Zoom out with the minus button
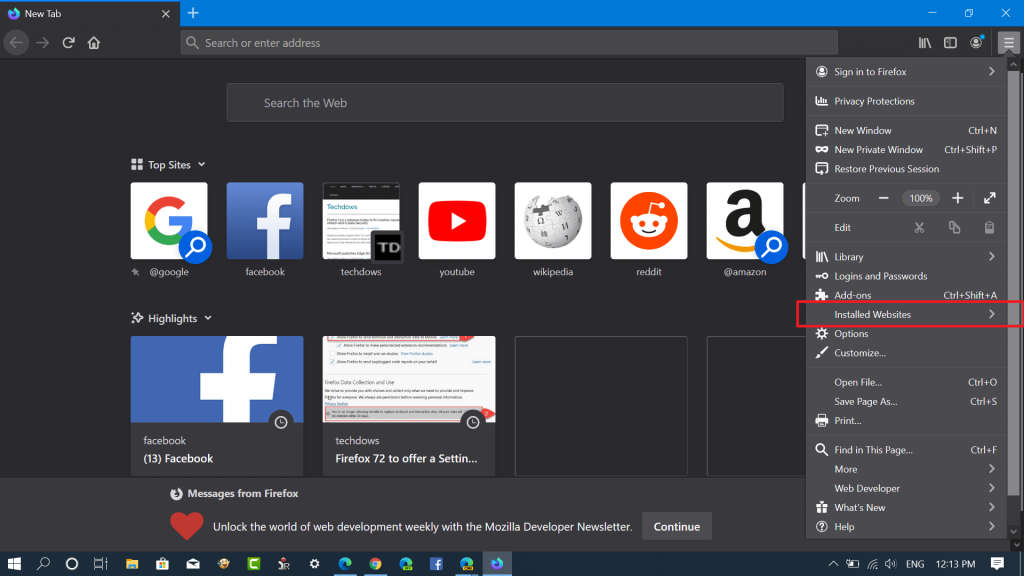 (x=884, y=199)
